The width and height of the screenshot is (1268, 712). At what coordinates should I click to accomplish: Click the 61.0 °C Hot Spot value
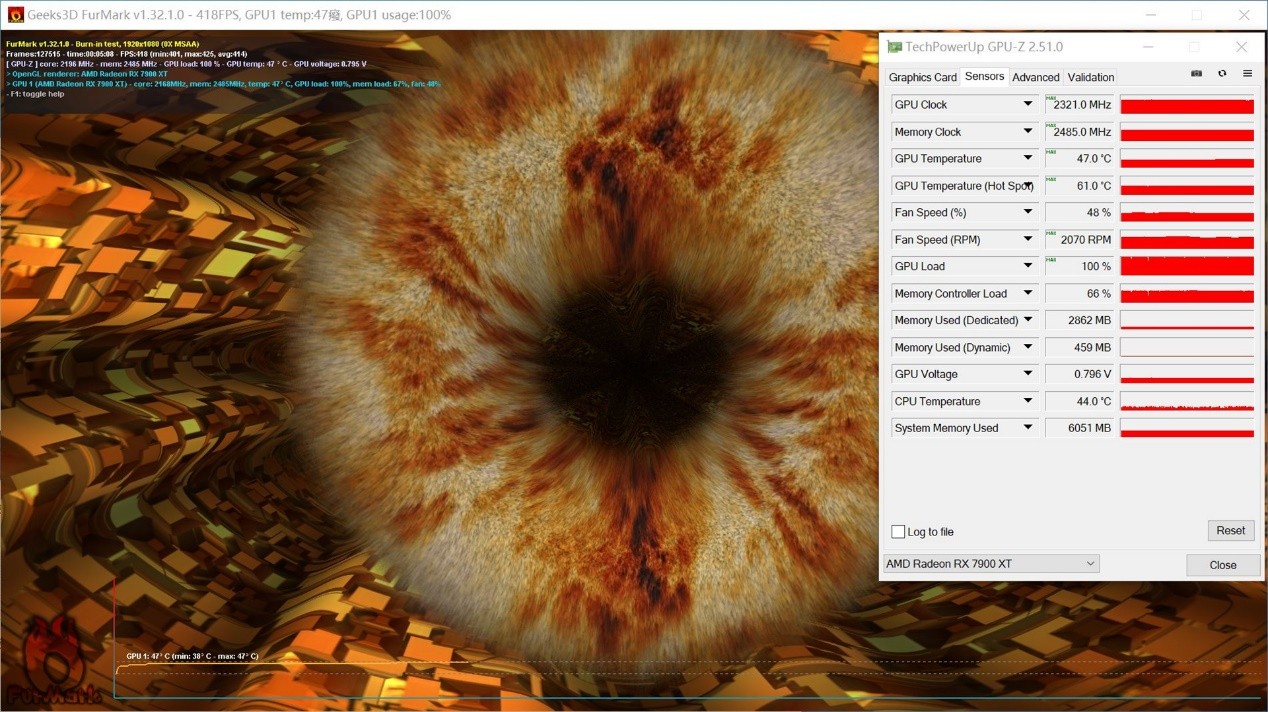tap(1079, 185)
